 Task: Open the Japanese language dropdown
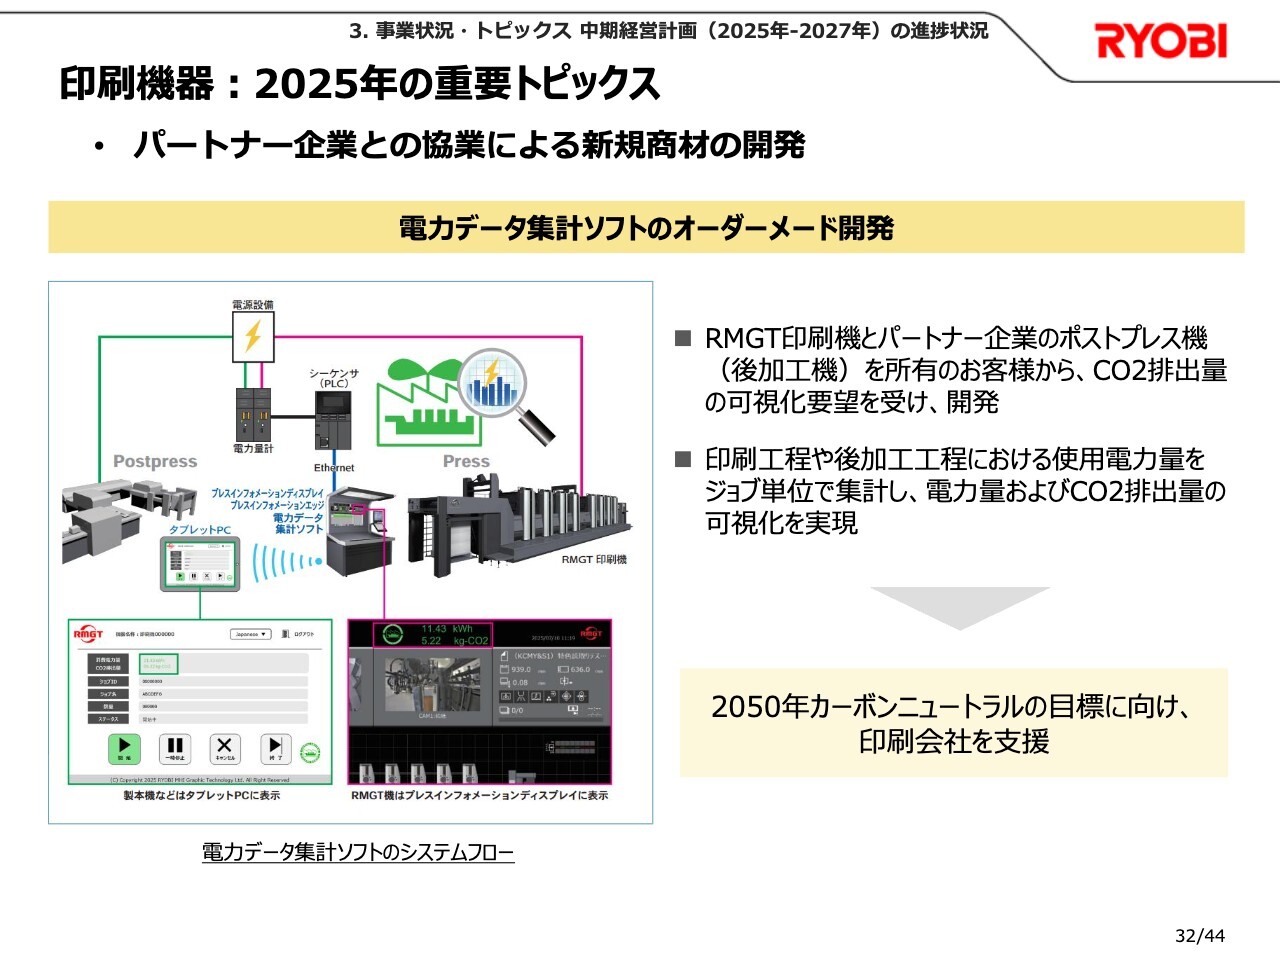pyautogui.click(x=250, y=634)
